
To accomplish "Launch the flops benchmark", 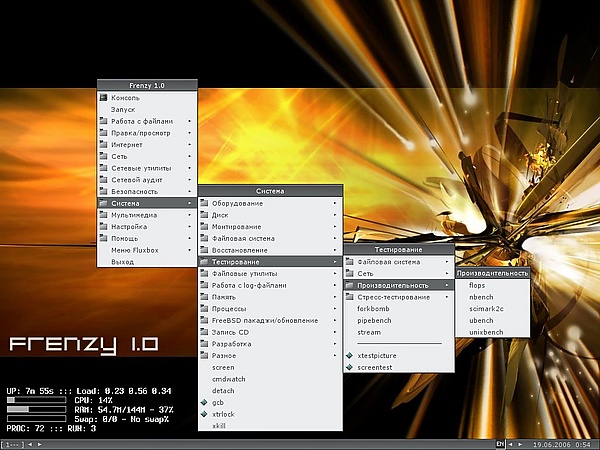I will pos(477,285).
